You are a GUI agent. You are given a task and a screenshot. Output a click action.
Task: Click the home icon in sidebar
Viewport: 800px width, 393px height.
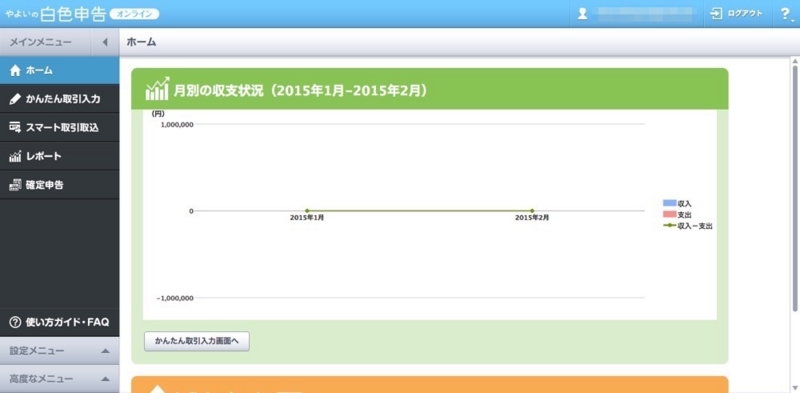pyautogui.click(x=15, y=70)
